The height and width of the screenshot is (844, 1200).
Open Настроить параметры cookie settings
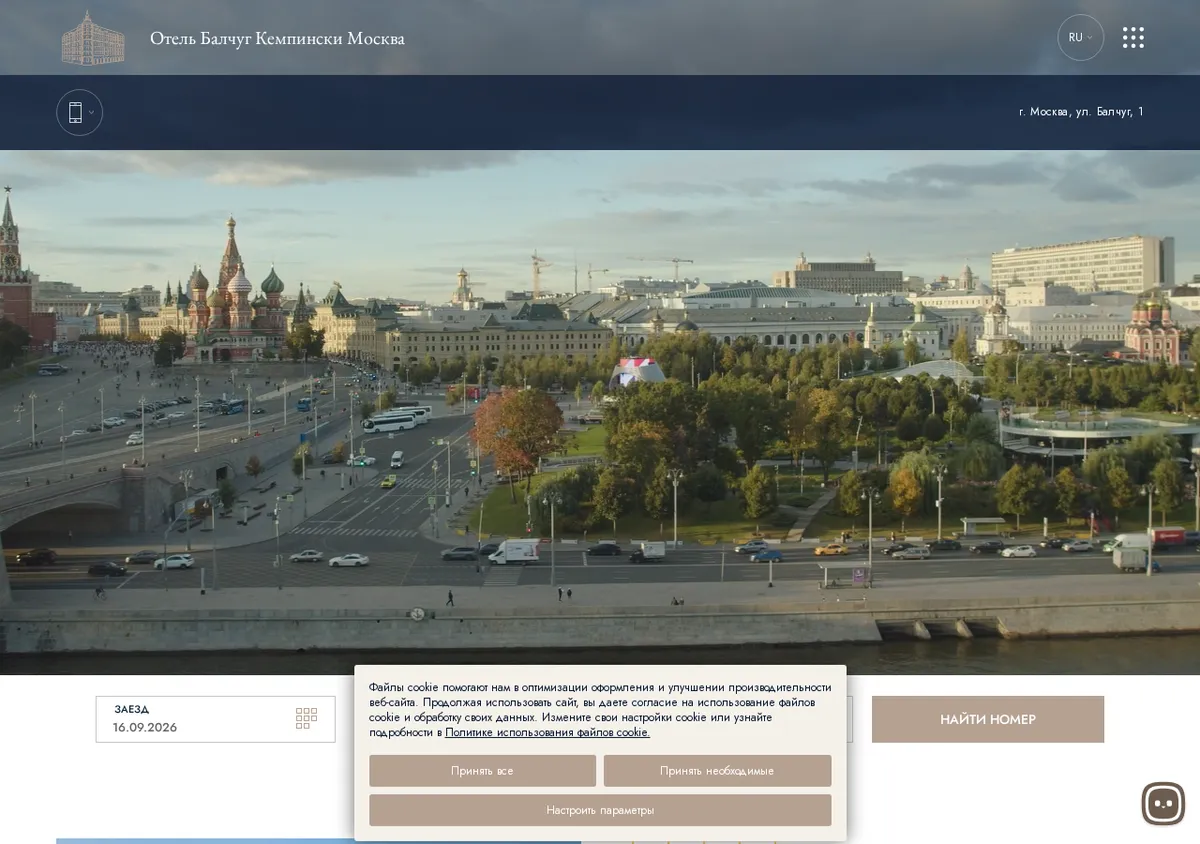[x=600, y=810]
